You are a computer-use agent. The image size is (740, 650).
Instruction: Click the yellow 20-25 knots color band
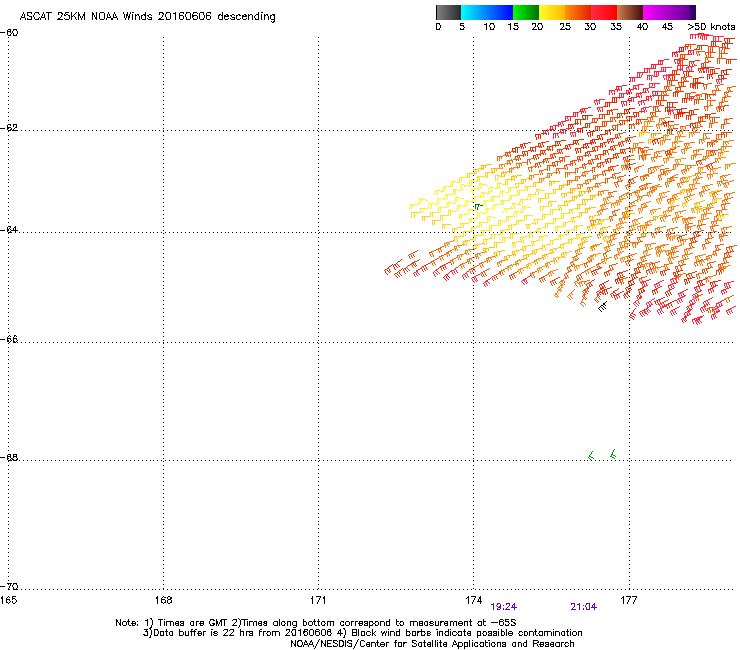552,12
